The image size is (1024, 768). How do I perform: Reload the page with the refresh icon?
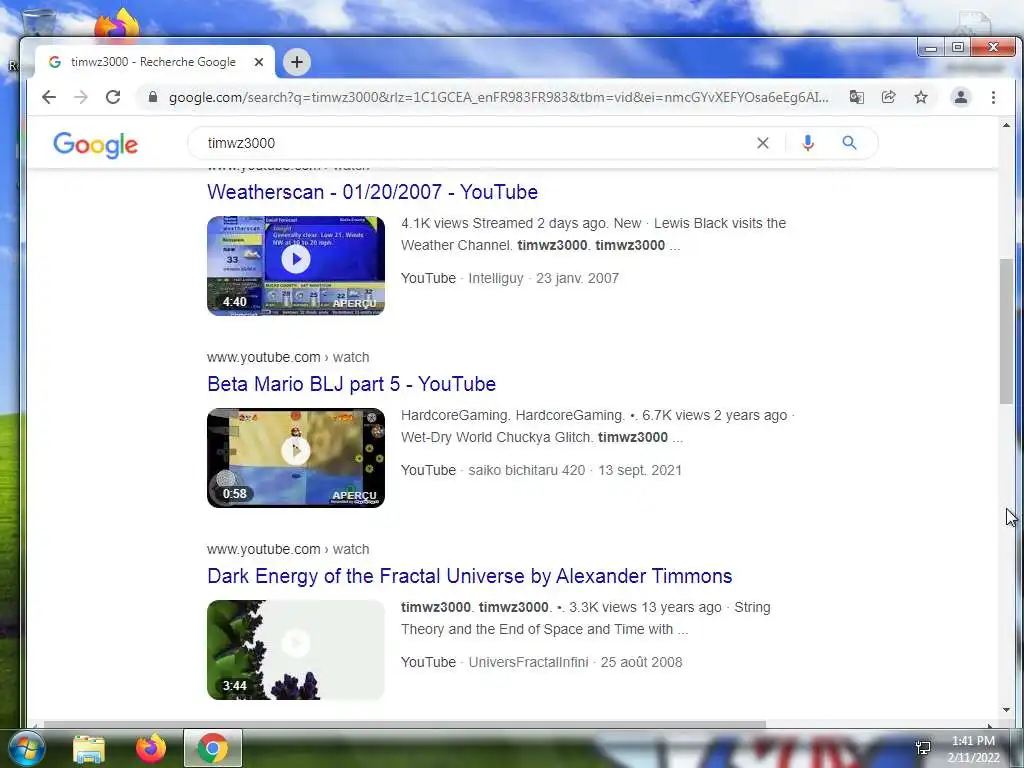coord(113,97)
